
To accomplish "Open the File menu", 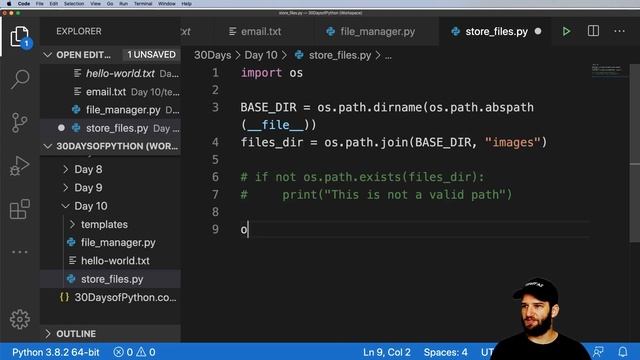I will (x=40, y=4).
